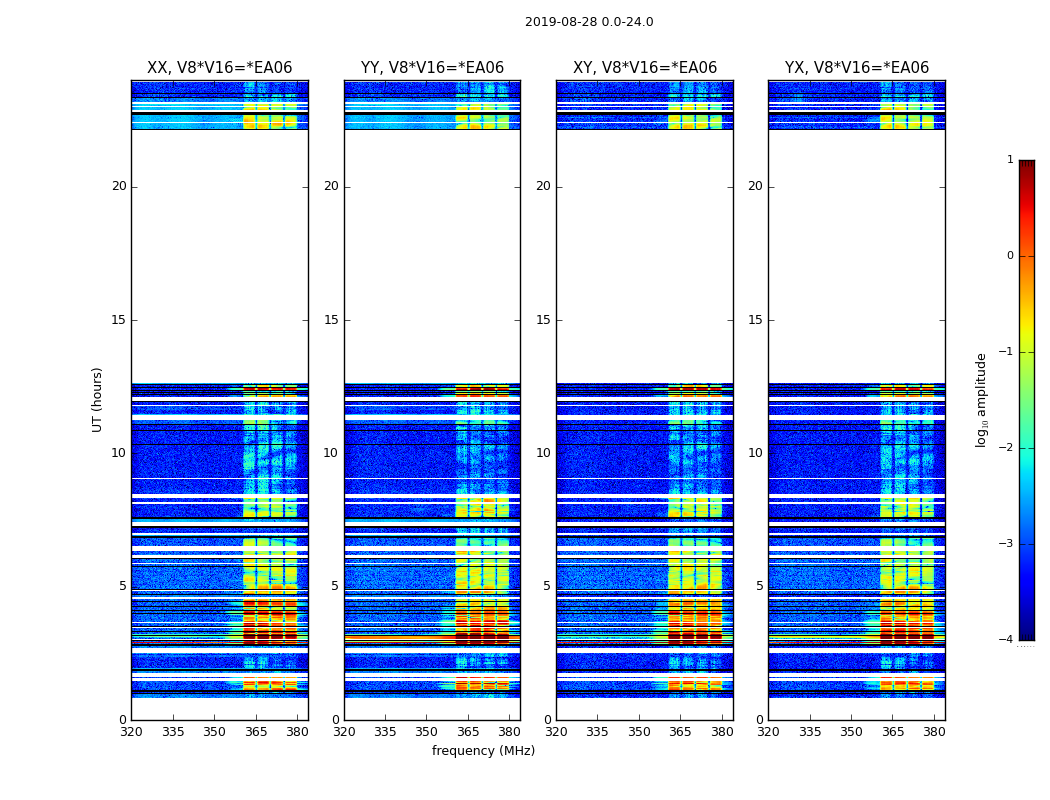The width and height of the screenshot is (1050, 800).
Task: Pick the dark red top of colorbar
Action: [1026, 165]
